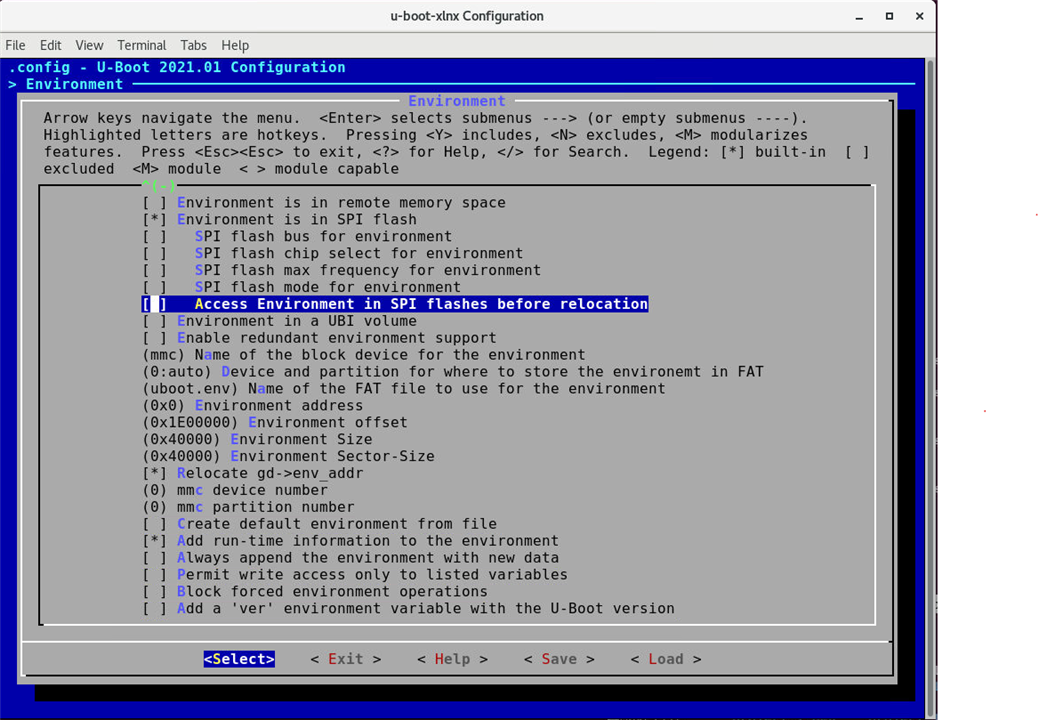Image resolution: width=1038 pixels, height=720 pixels.
Task: Minimize the terminal window
Action: click(859, 16)
